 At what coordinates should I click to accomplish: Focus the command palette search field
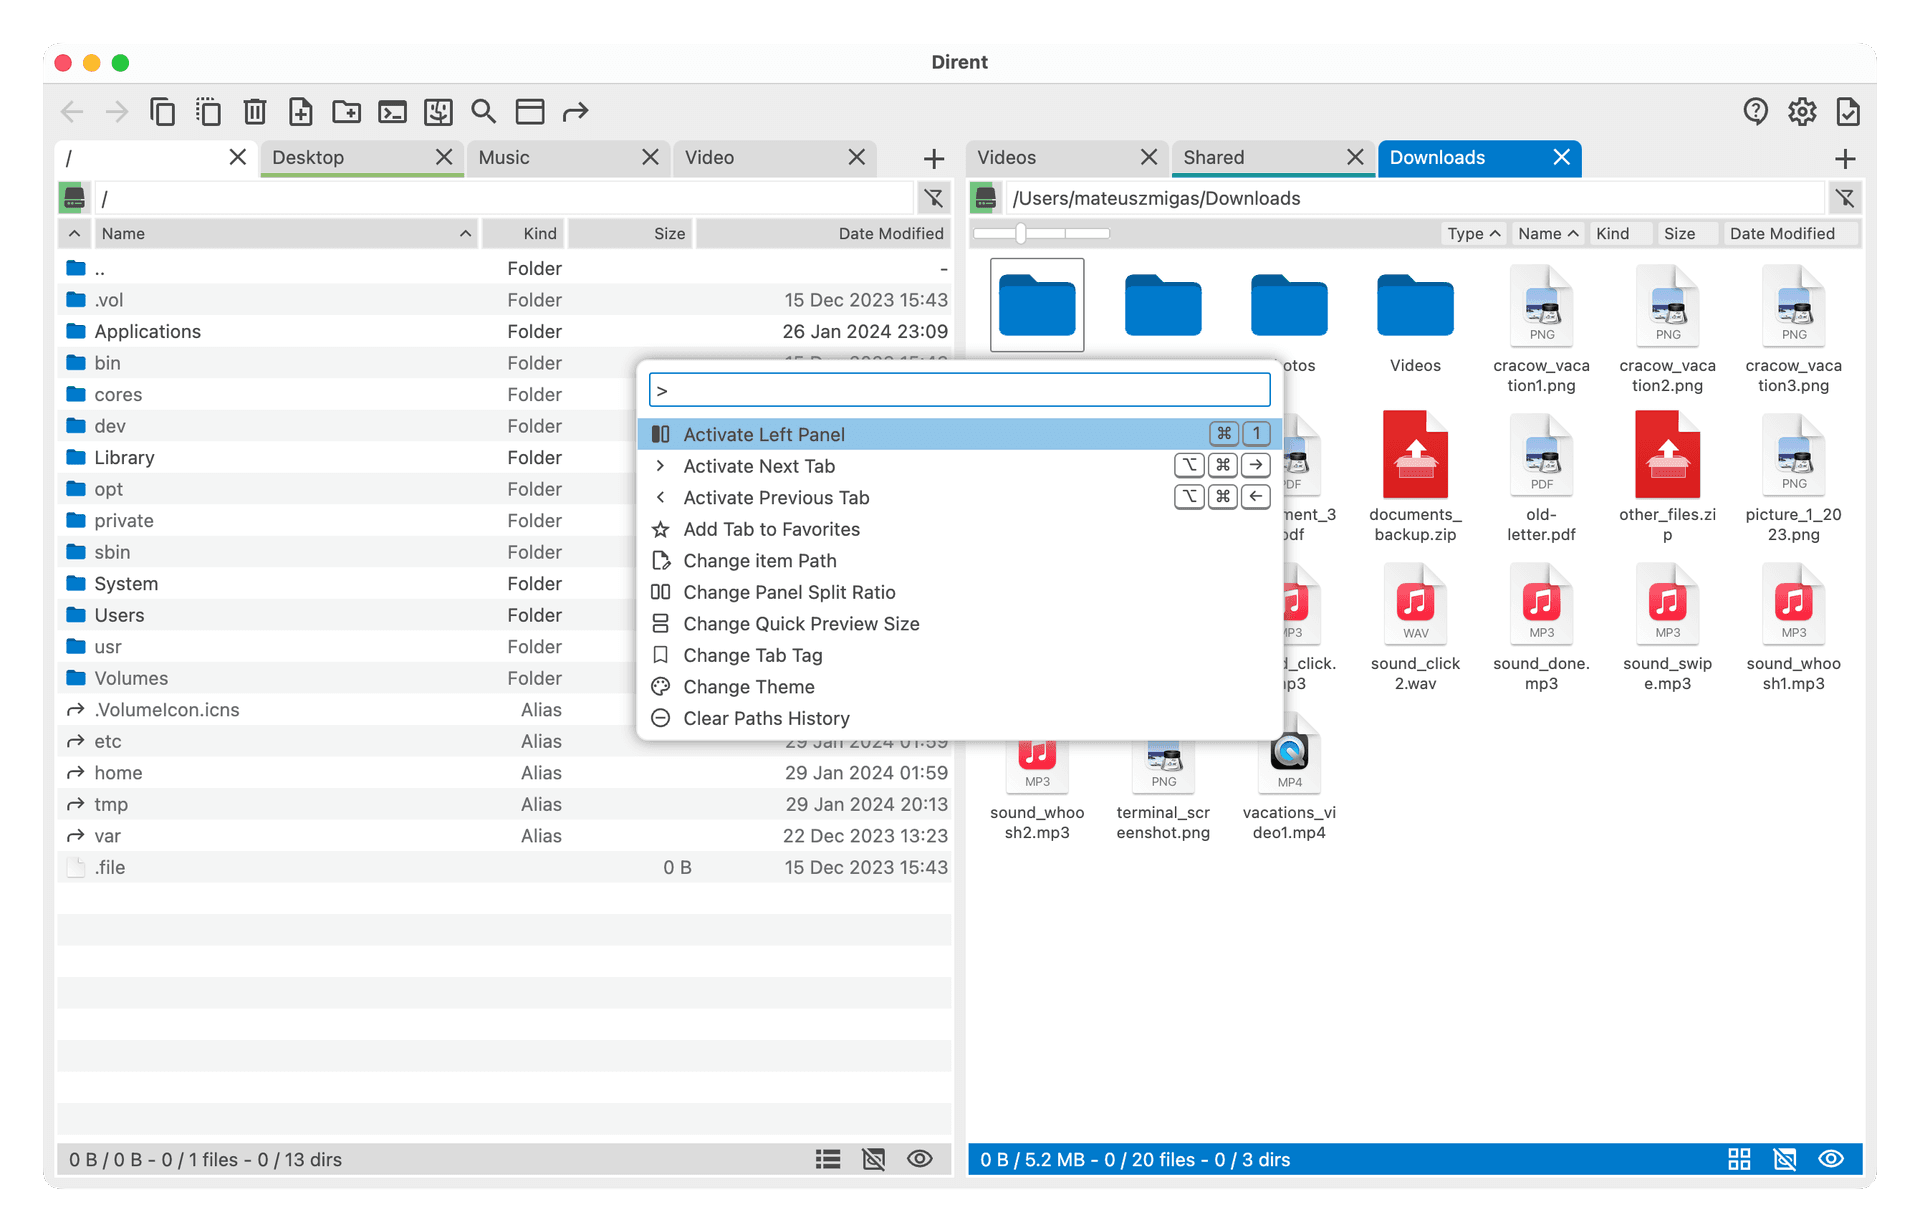pyautogui.click(x=960, y=390)
